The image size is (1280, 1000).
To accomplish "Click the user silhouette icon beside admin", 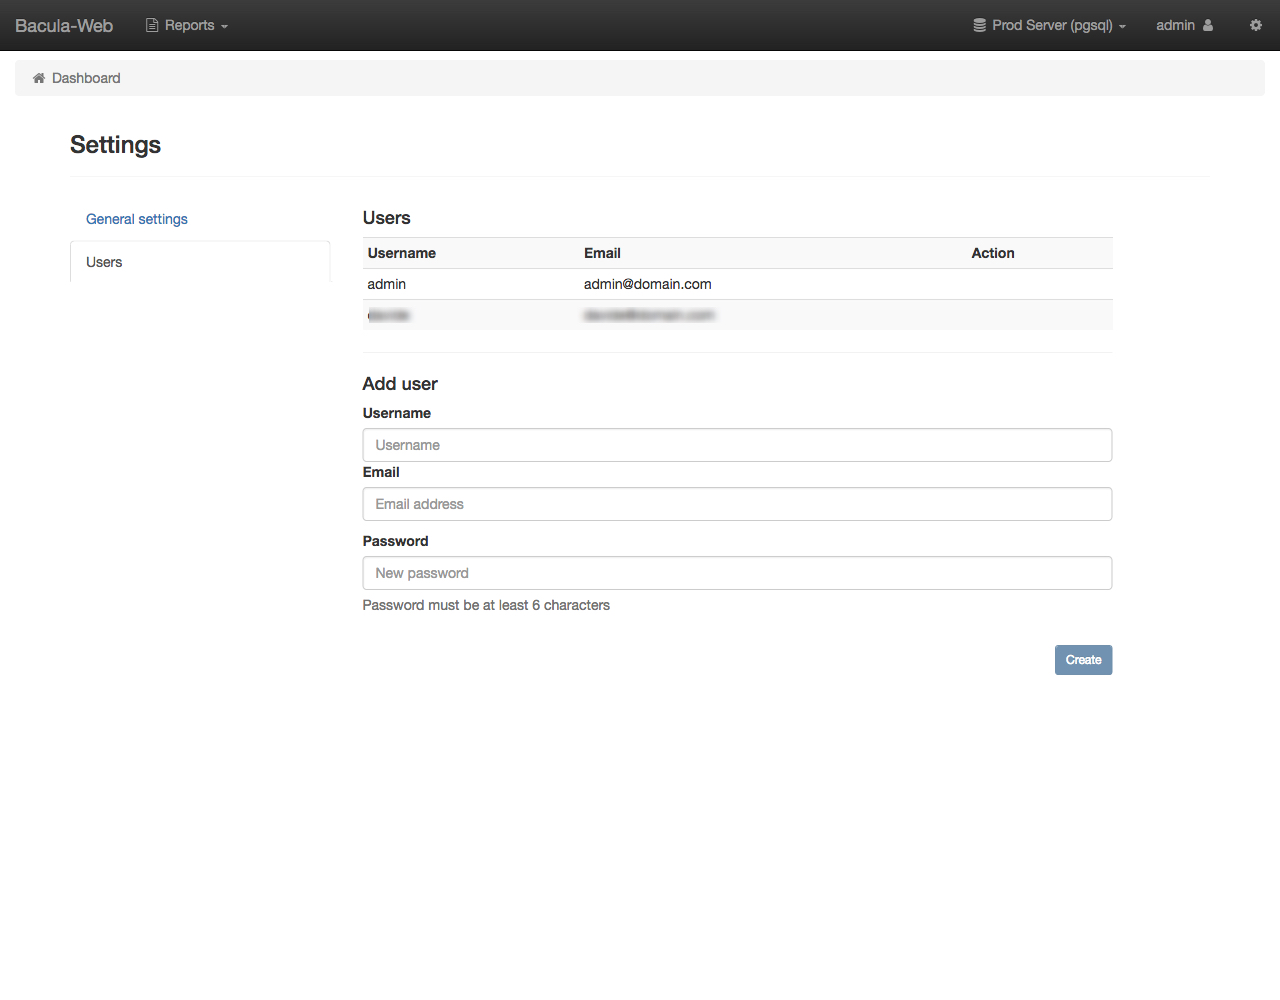I will (1208, 25).
